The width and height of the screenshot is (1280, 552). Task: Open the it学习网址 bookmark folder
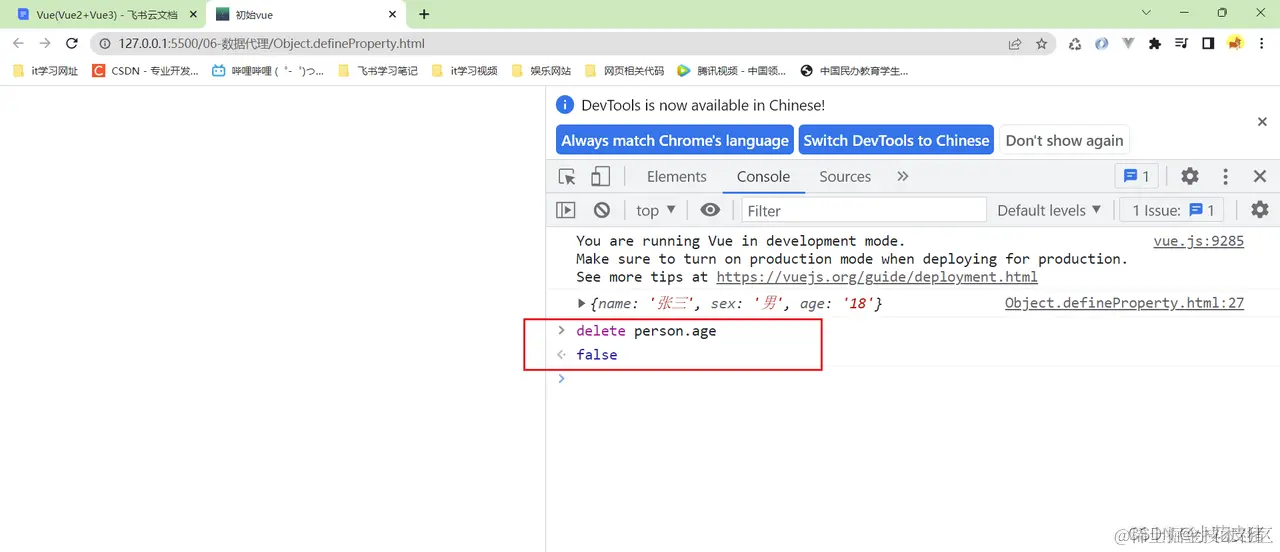tap(46, 71)
